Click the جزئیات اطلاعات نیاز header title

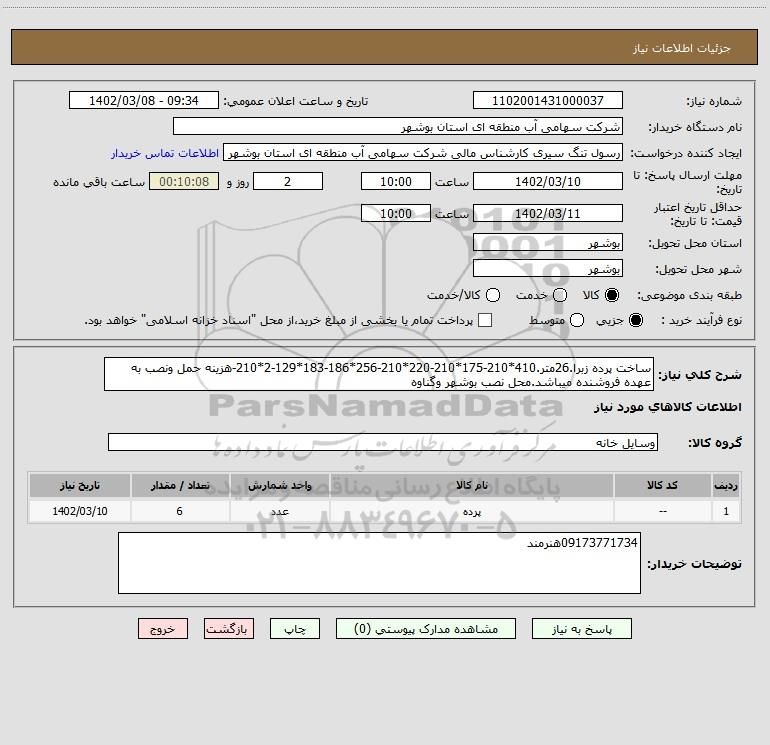(x=681, y=48)
